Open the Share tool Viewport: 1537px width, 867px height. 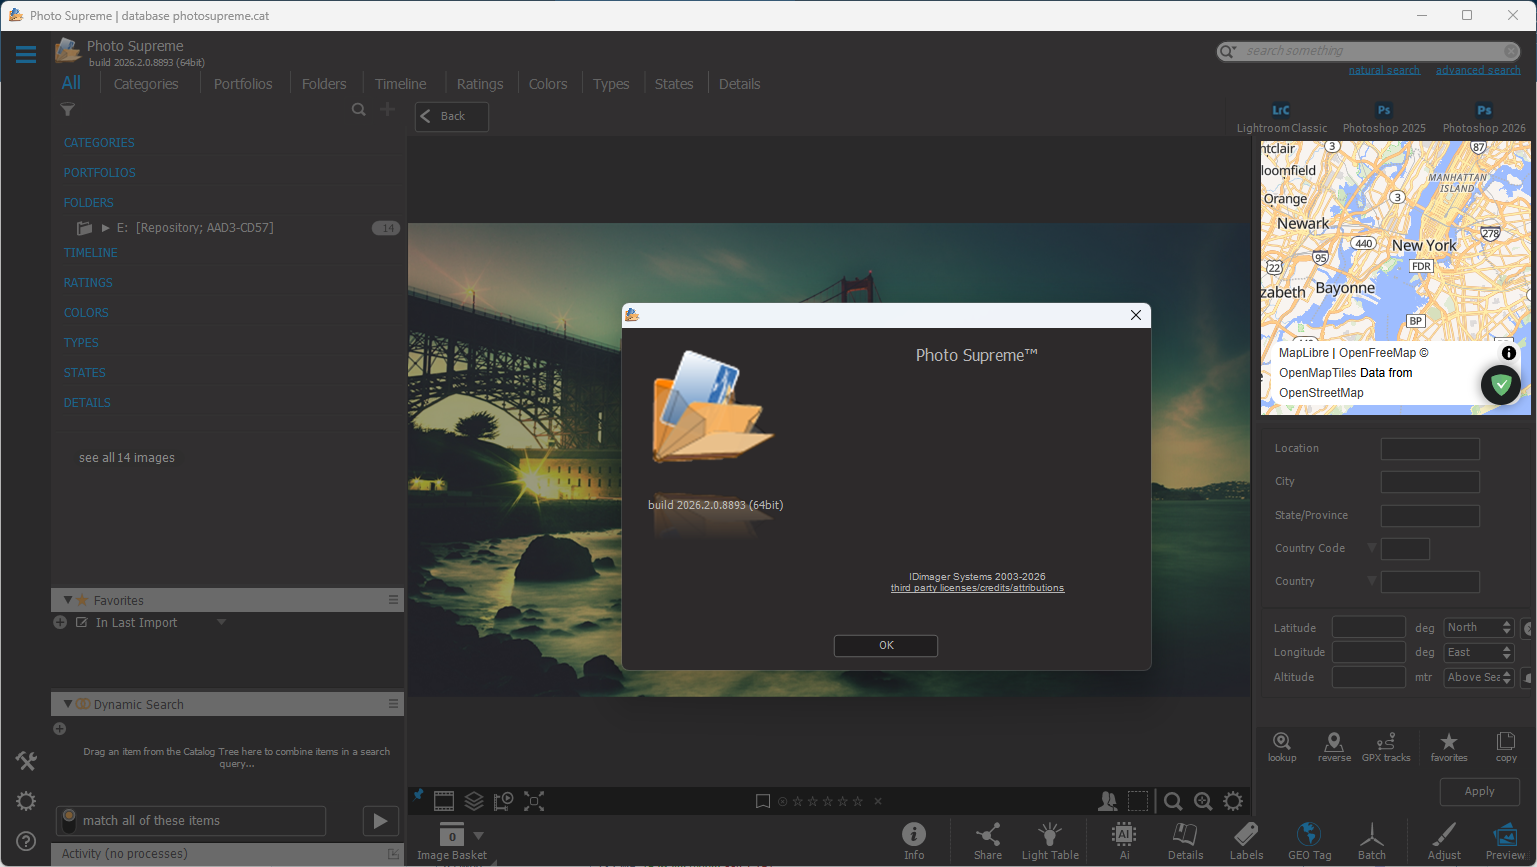[x=987, y=839]
